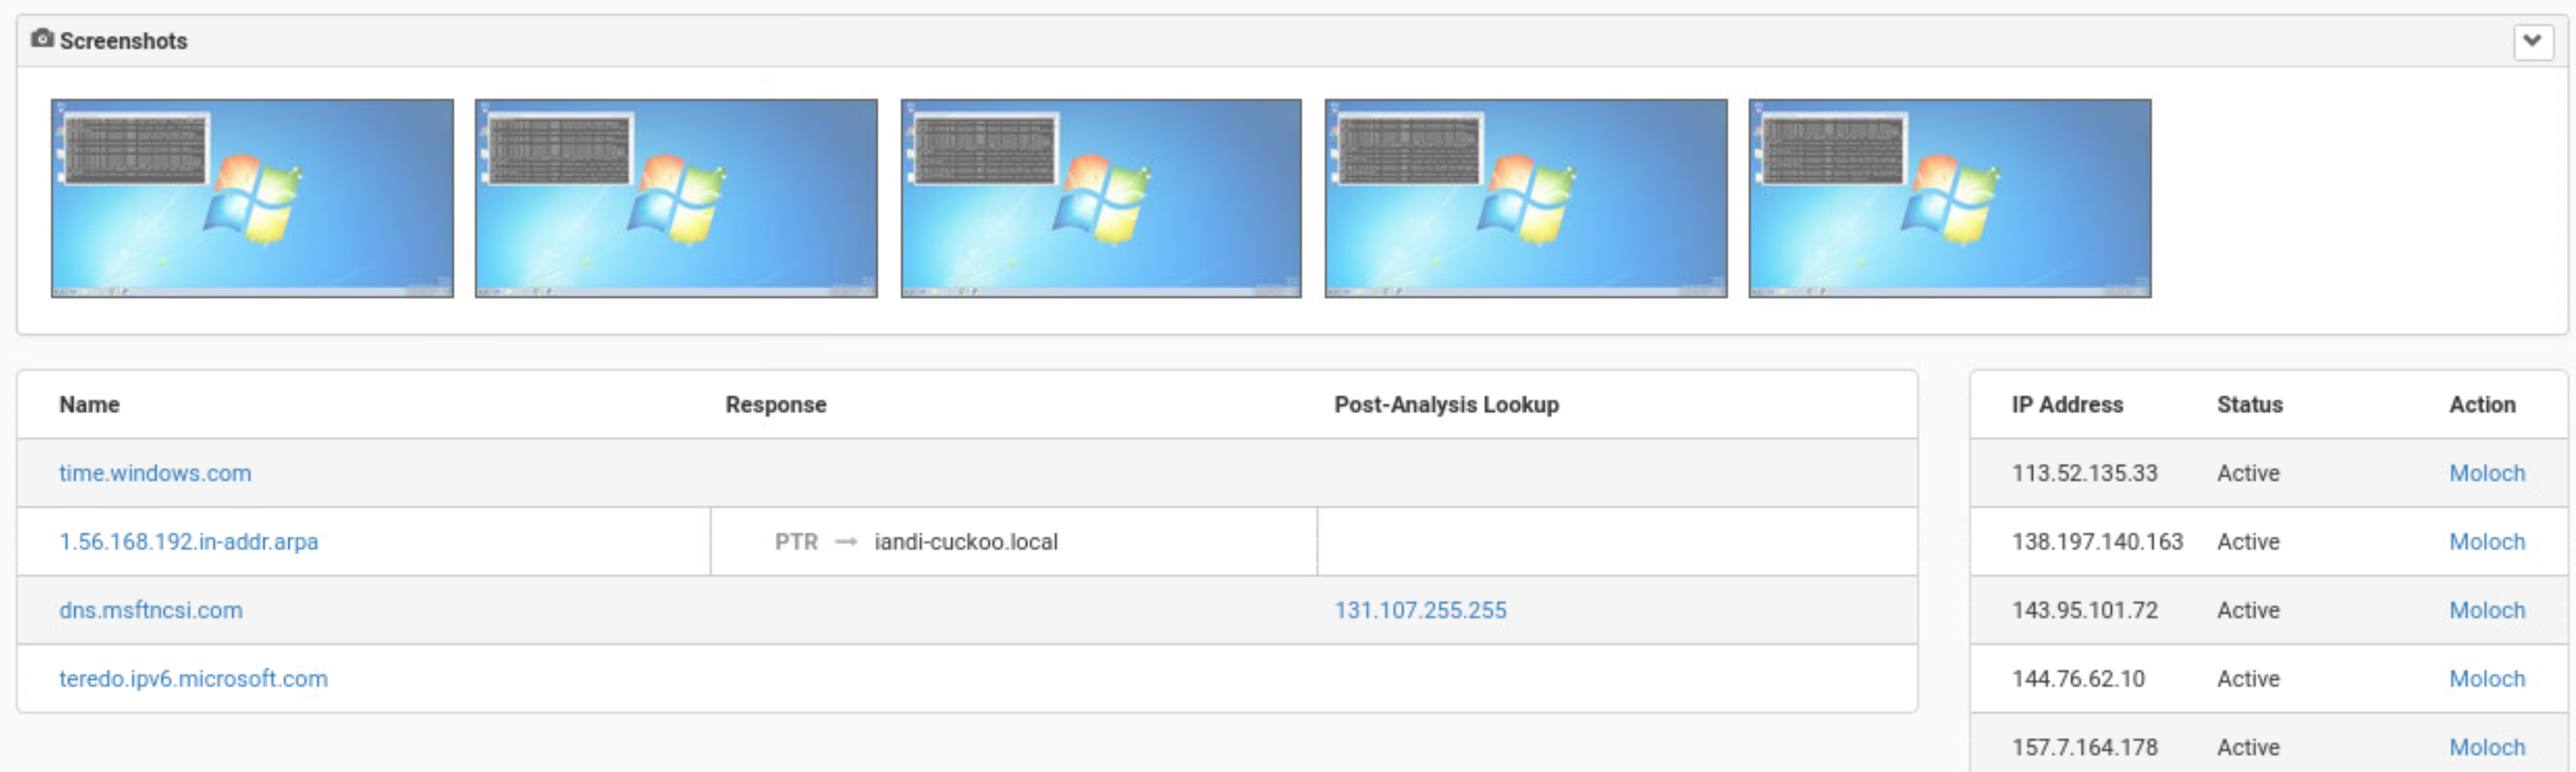Collapse the Screenshots panel with the chevron
The height and width of the screenshot is (772, 2576).
pyautogui.click(x=2532, y=41)
